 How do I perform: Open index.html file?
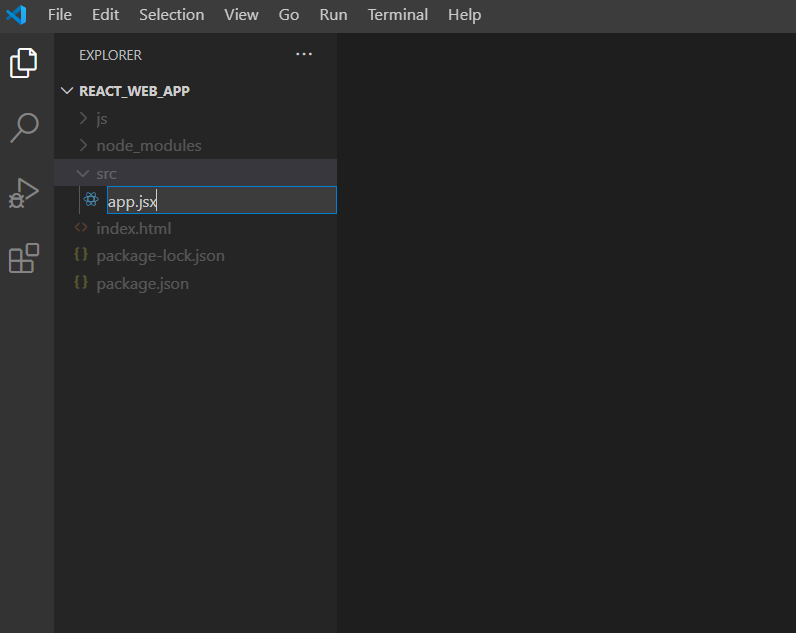pos(134,228)
